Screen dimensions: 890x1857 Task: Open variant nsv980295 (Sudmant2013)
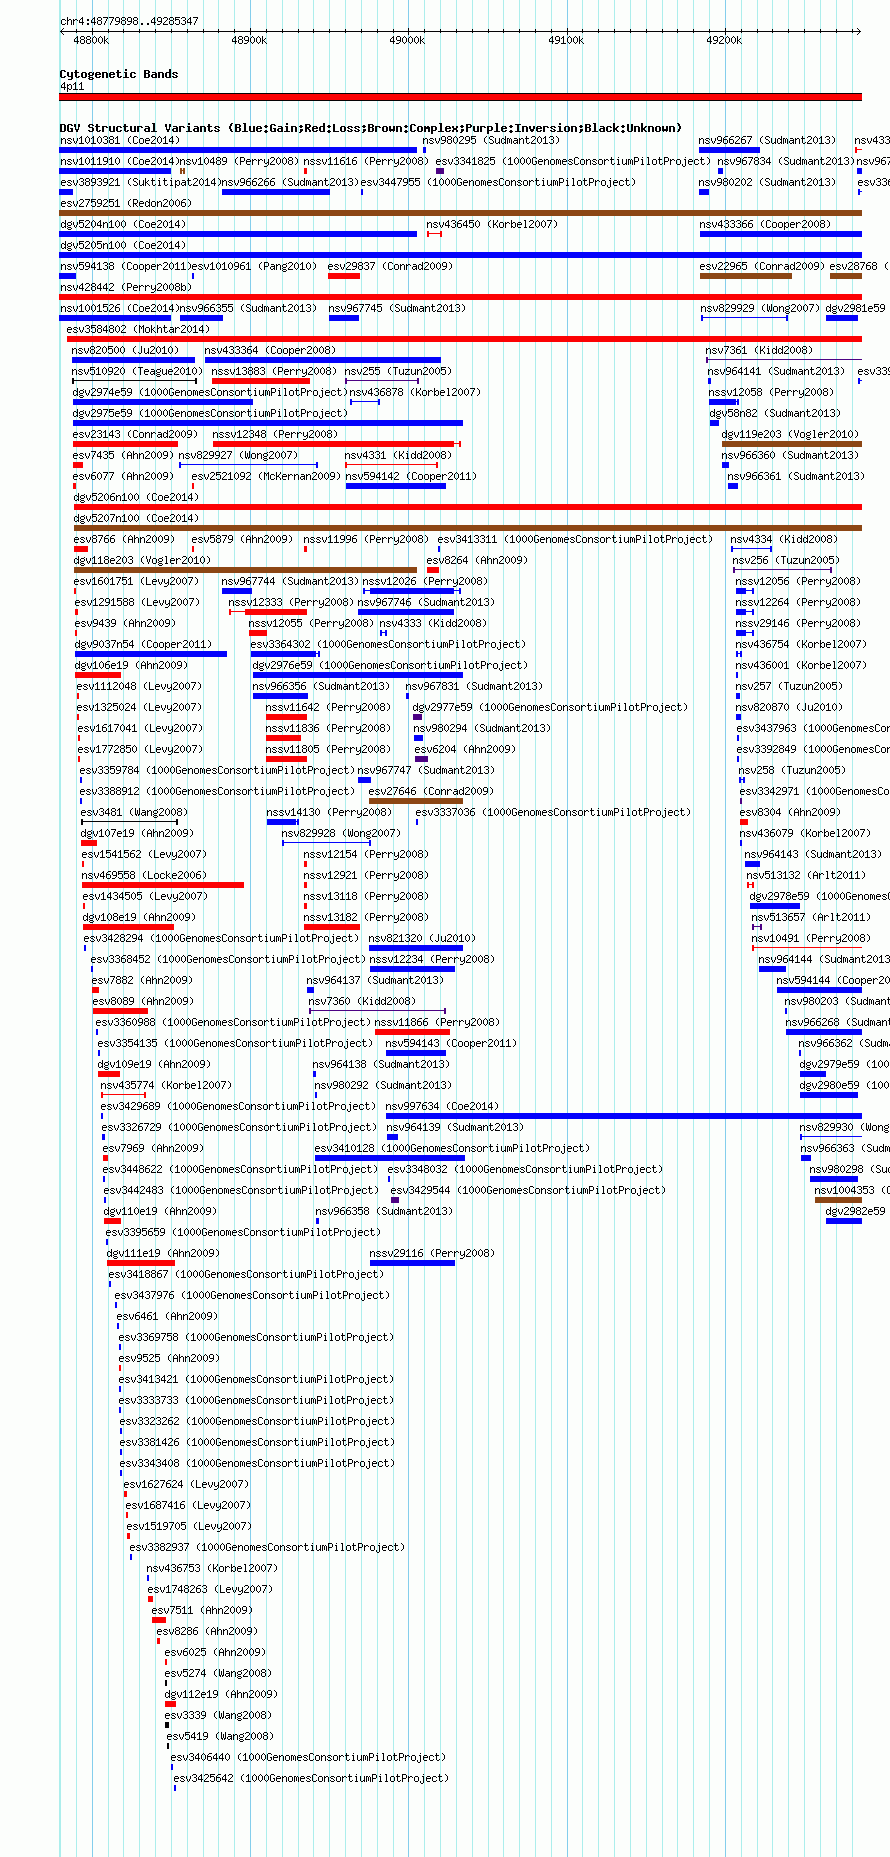pos(491,140)
